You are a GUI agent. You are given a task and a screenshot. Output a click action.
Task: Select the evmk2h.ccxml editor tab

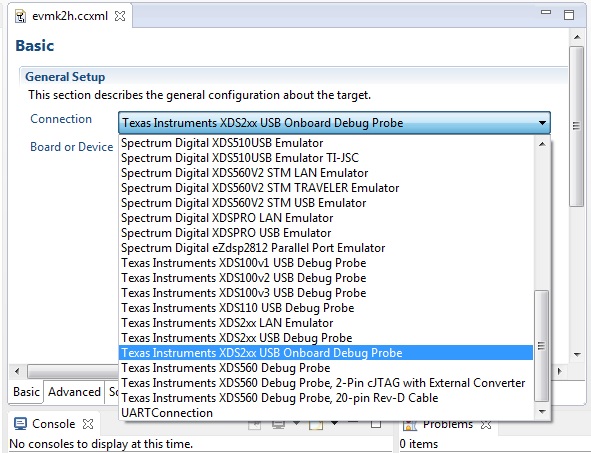(70, 16)
